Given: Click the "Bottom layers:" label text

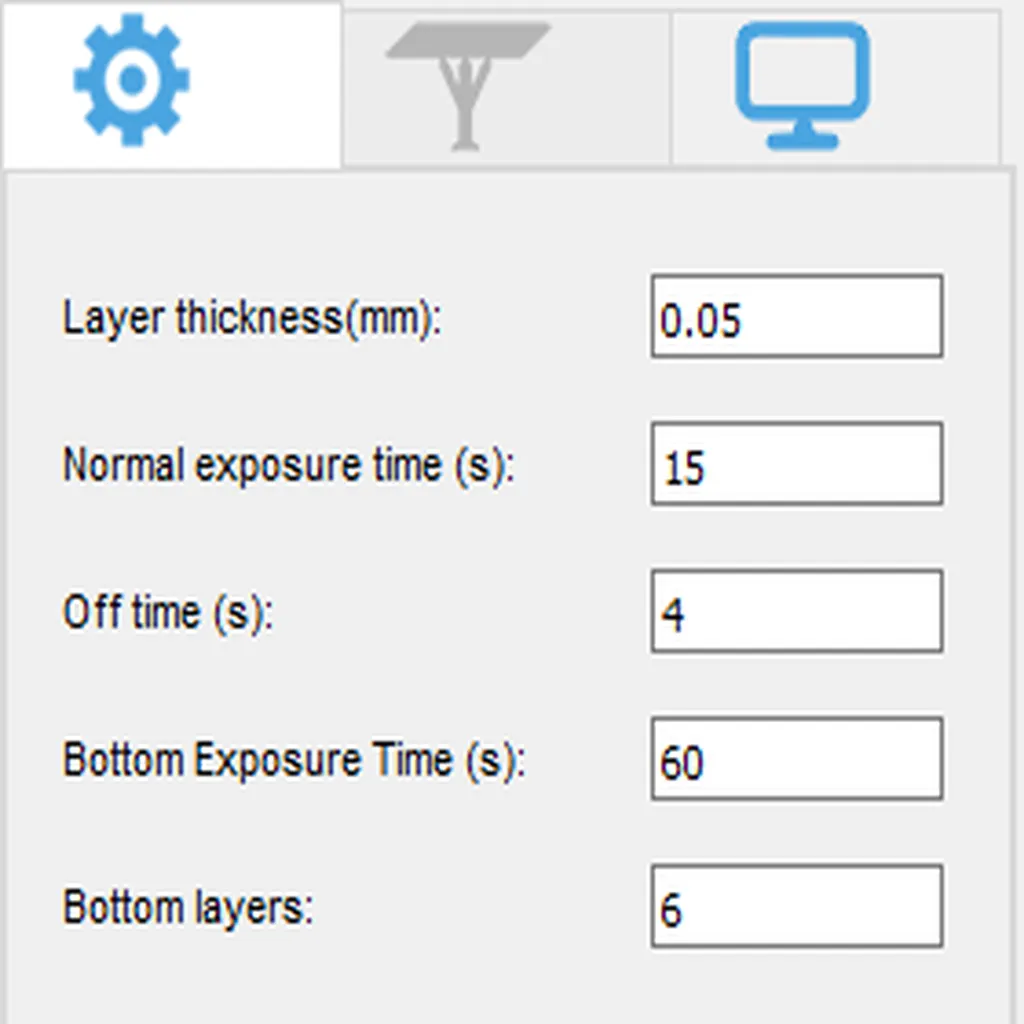Looking at the screenshot, I should click(x=188, y=907).
